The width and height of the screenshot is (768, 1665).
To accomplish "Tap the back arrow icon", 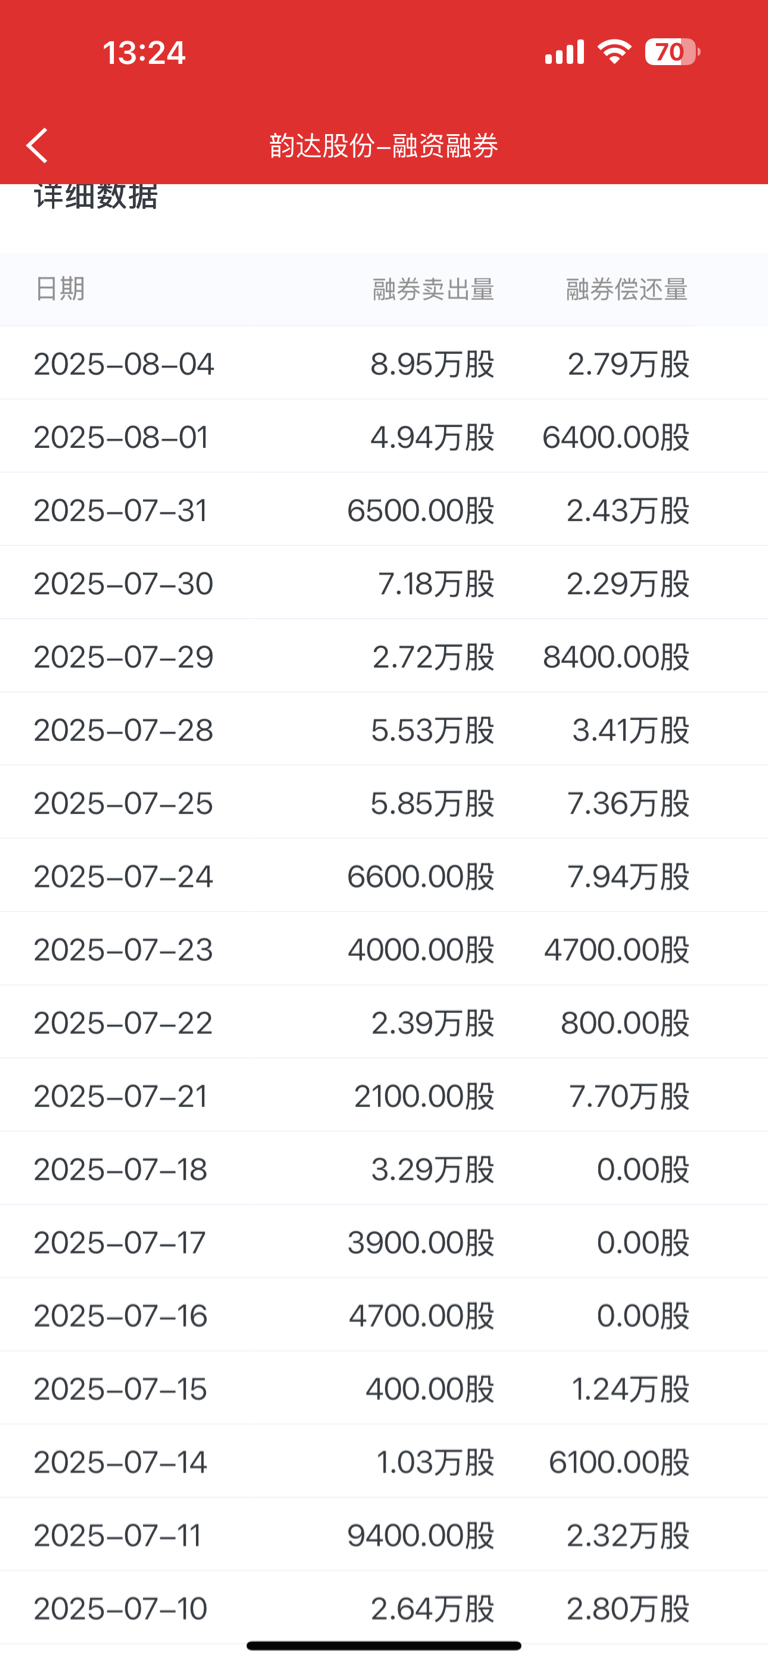I will coord(37,146).
